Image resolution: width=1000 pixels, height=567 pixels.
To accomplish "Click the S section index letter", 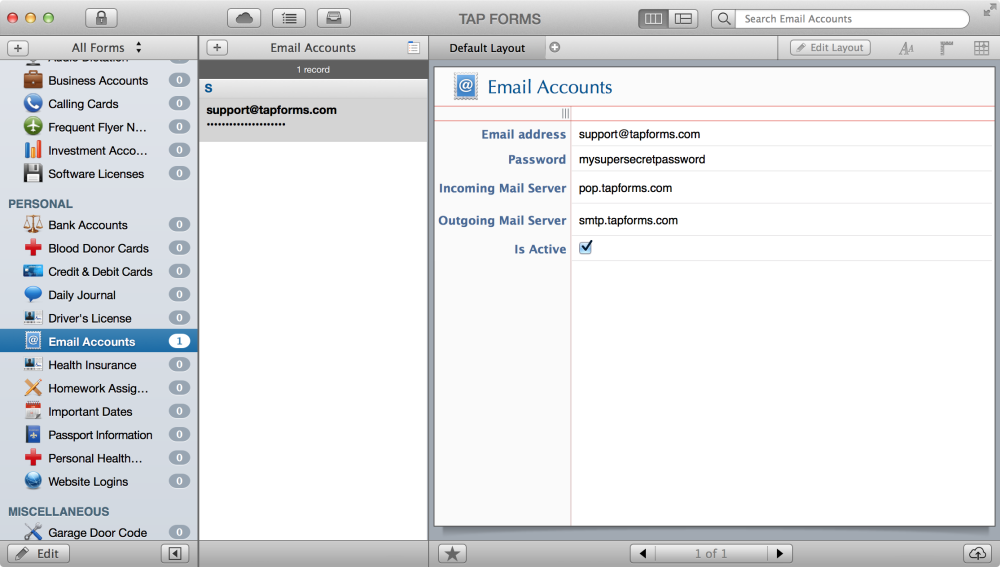I will click(x=209, y=88).
